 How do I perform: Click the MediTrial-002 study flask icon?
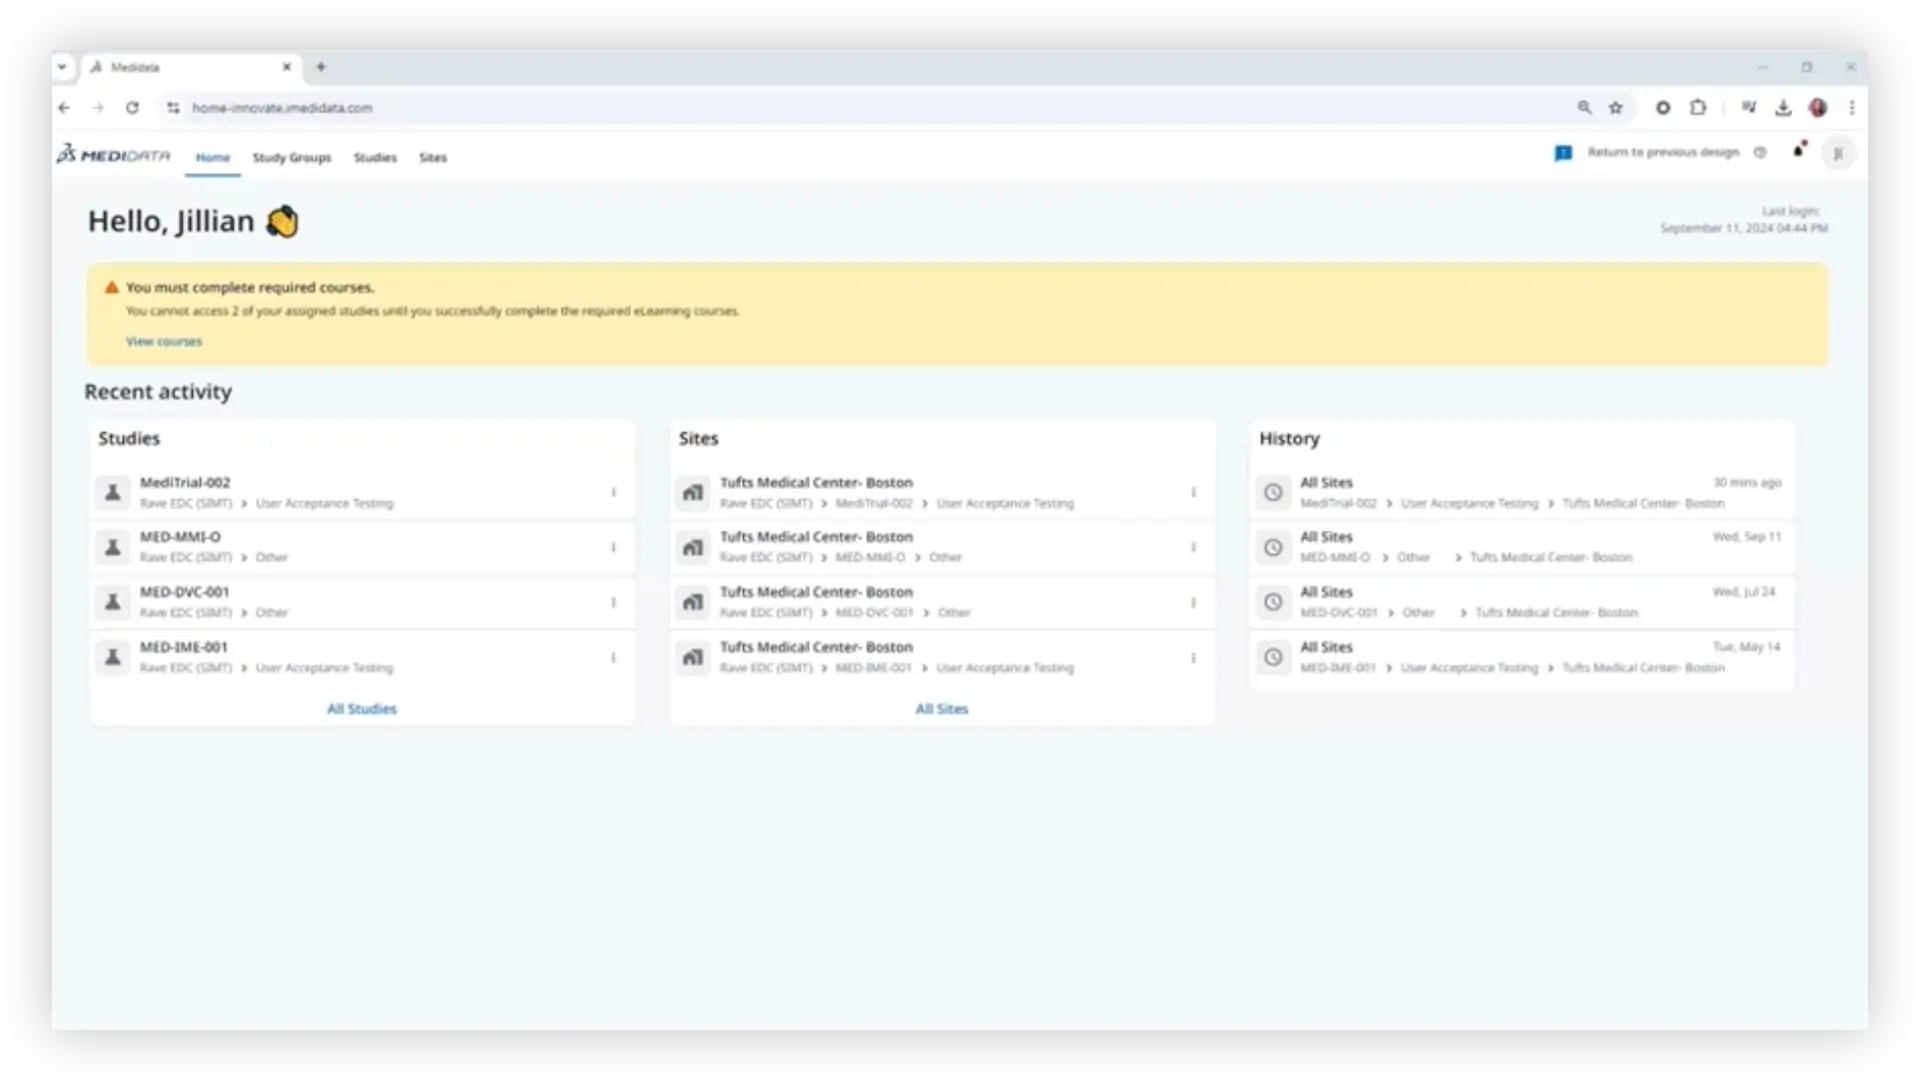[113, 492]
